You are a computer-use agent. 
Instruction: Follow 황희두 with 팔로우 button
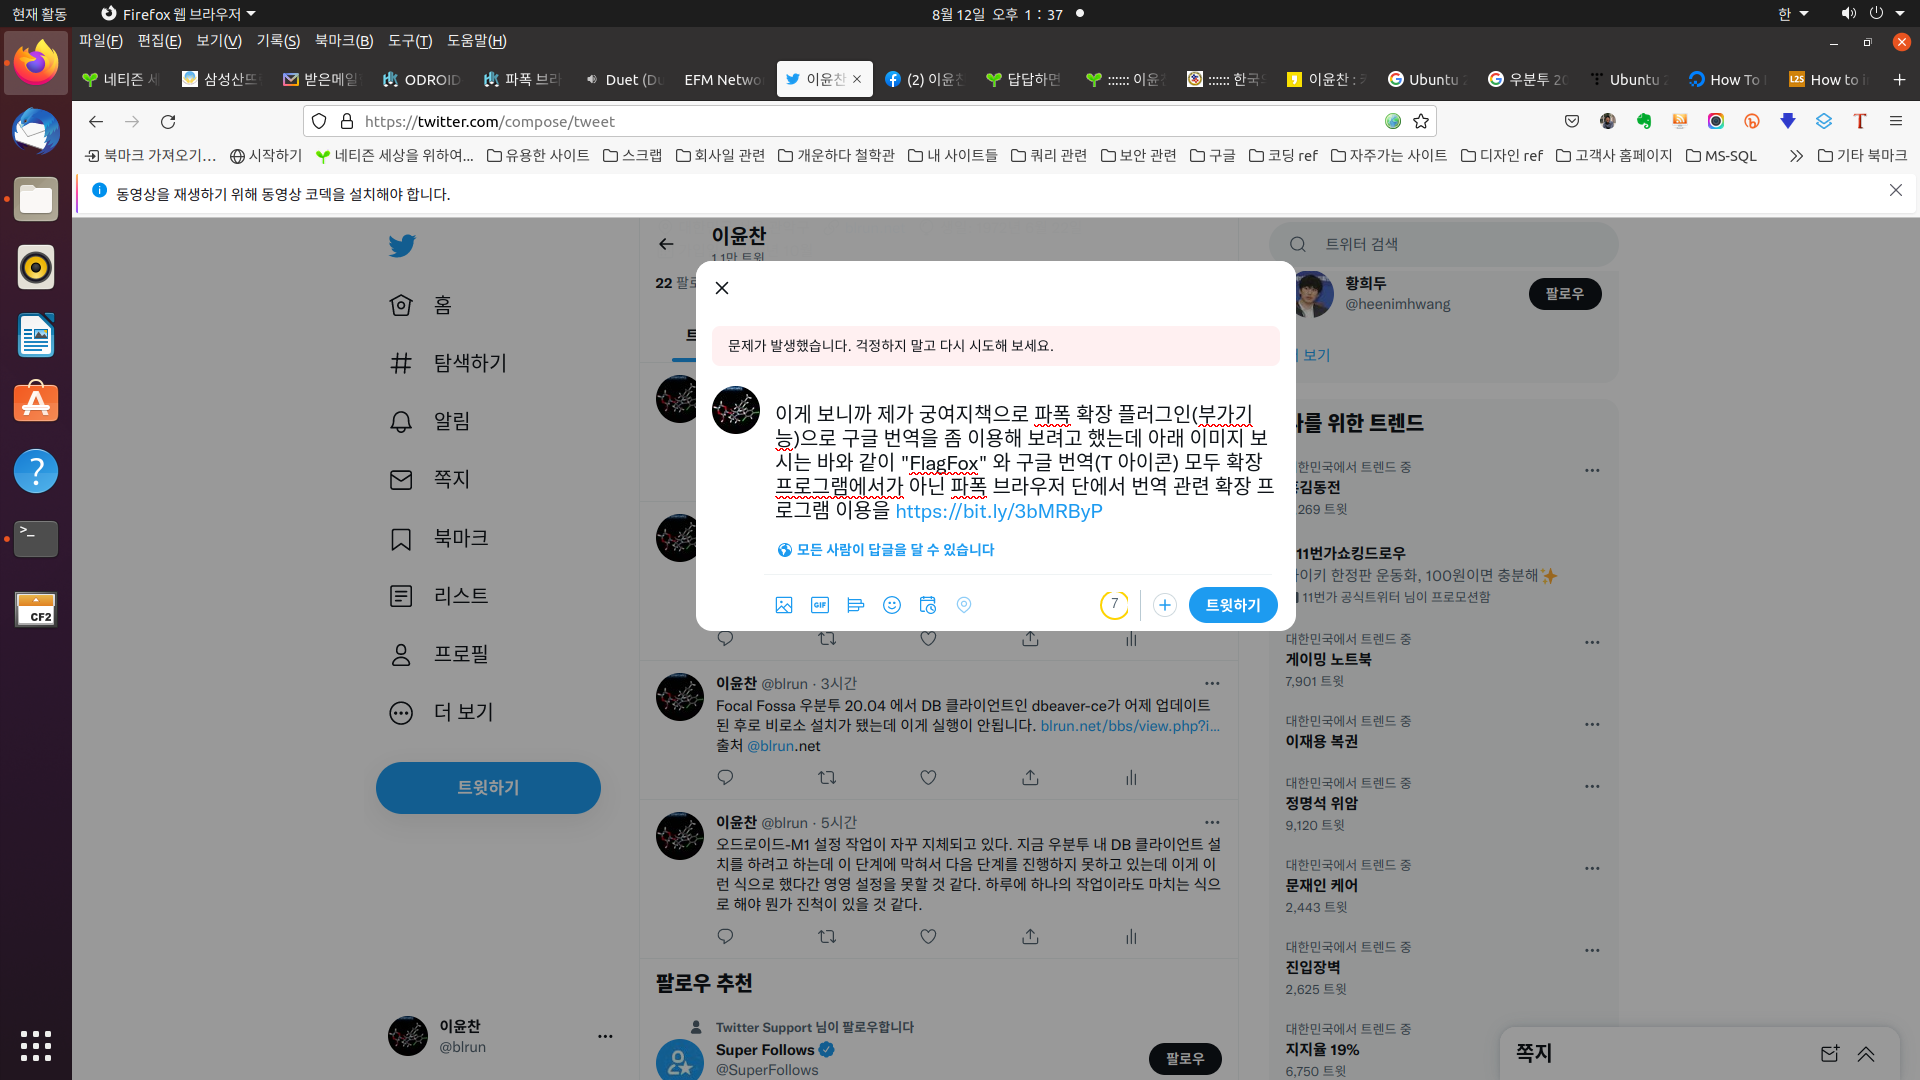1564,294
